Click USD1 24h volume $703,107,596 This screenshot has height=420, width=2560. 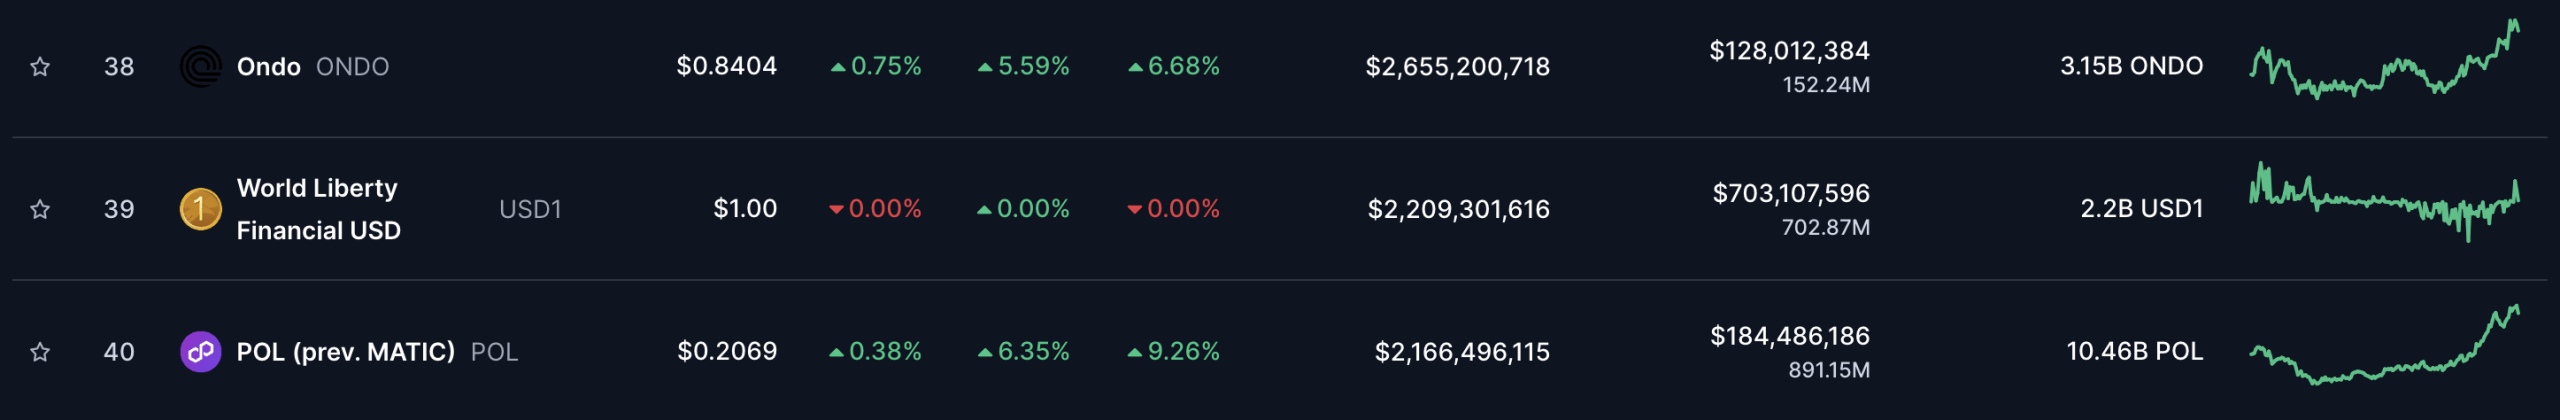1791,193
